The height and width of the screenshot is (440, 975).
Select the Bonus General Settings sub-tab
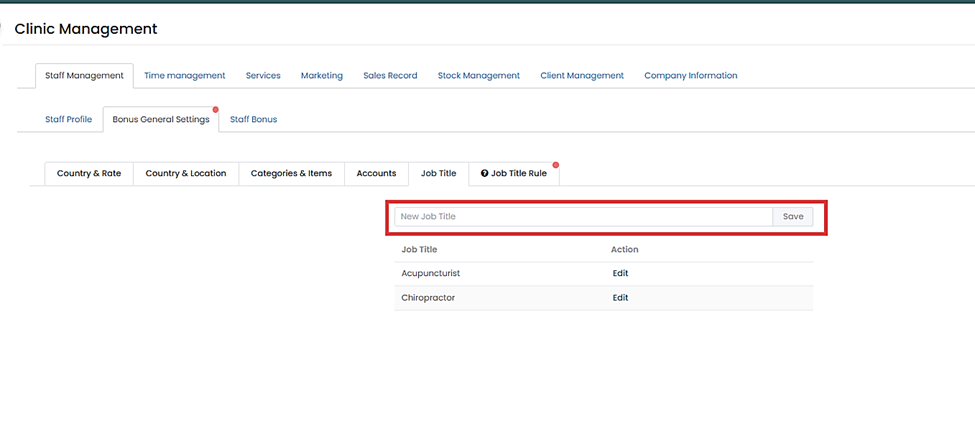160,120
